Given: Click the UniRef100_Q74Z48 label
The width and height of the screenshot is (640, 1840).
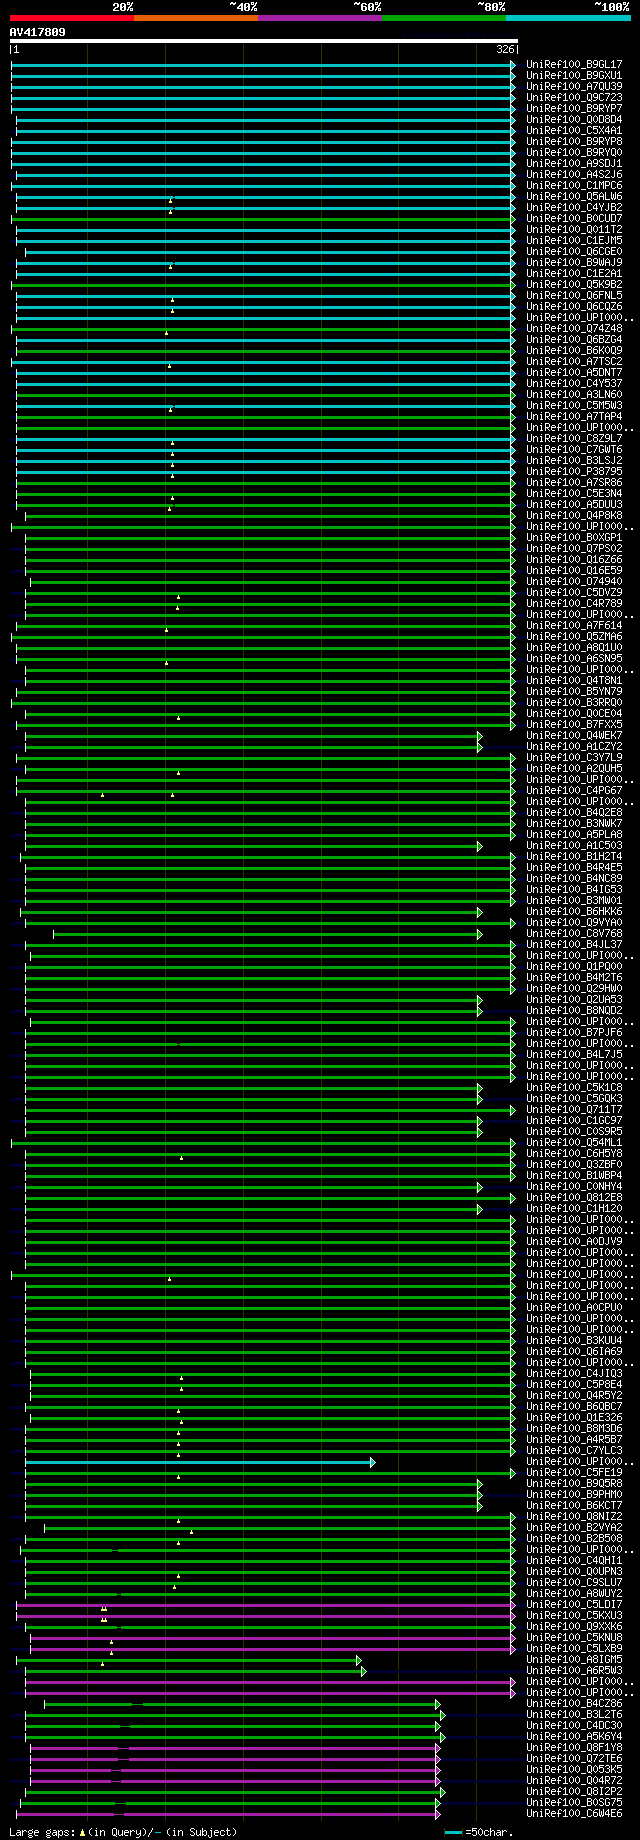Looking at the screenshot, I should pos(574,328).
